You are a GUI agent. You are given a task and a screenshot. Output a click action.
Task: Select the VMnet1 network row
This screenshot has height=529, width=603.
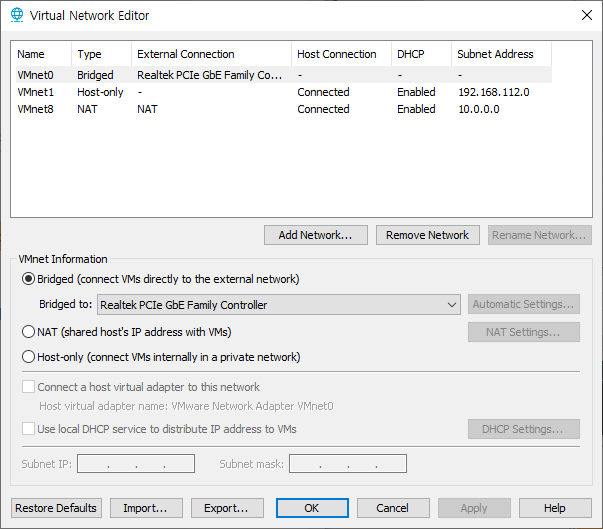tap(284, 92)
